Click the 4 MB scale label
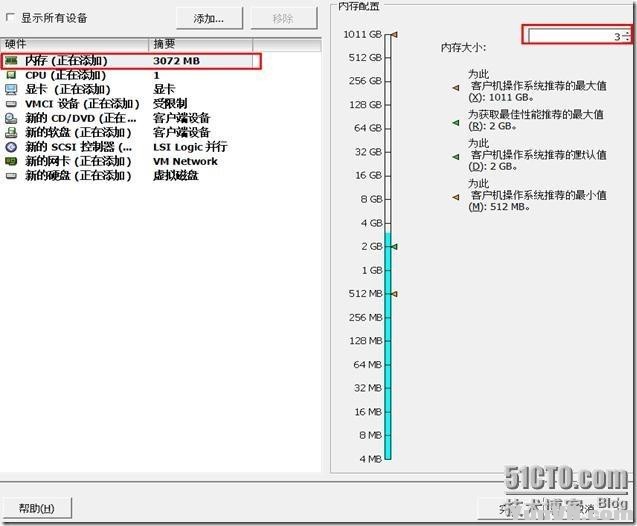The width and height of the screenshot is (637, 526). (x=370, y=459)
